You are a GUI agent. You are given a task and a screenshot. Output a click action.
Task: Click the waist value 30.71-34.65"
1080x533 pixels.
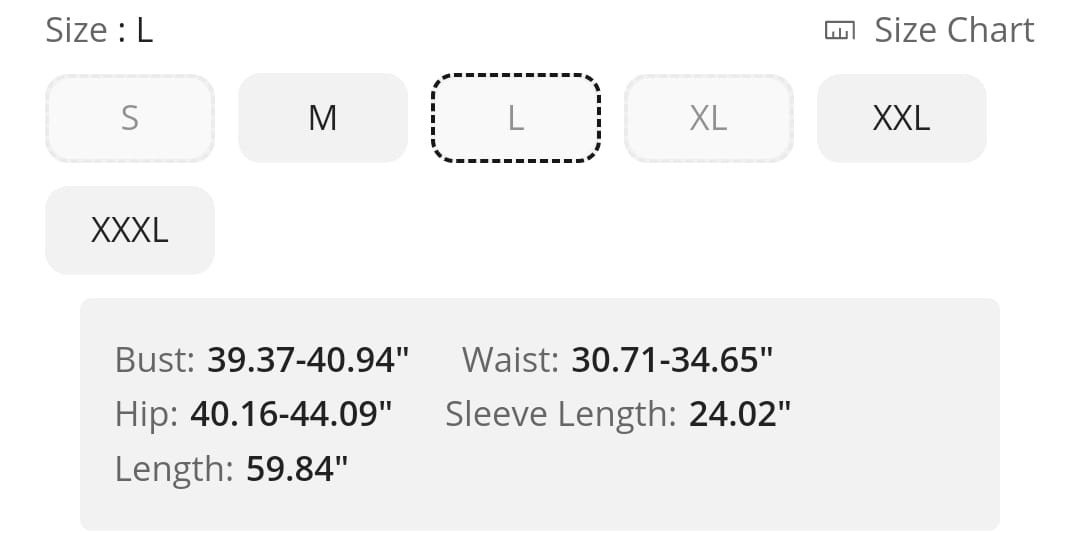coord(673,359)
